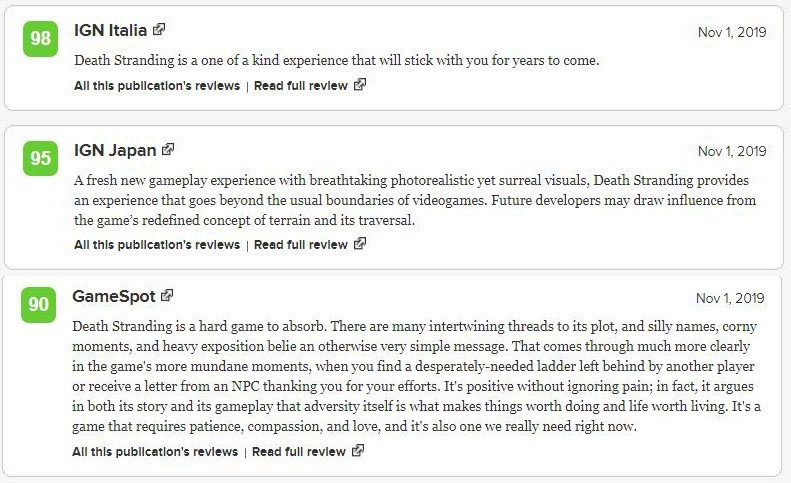Click the green 98 score badge
The height and width of the screenshot is (483, 791).
point(40,39)
